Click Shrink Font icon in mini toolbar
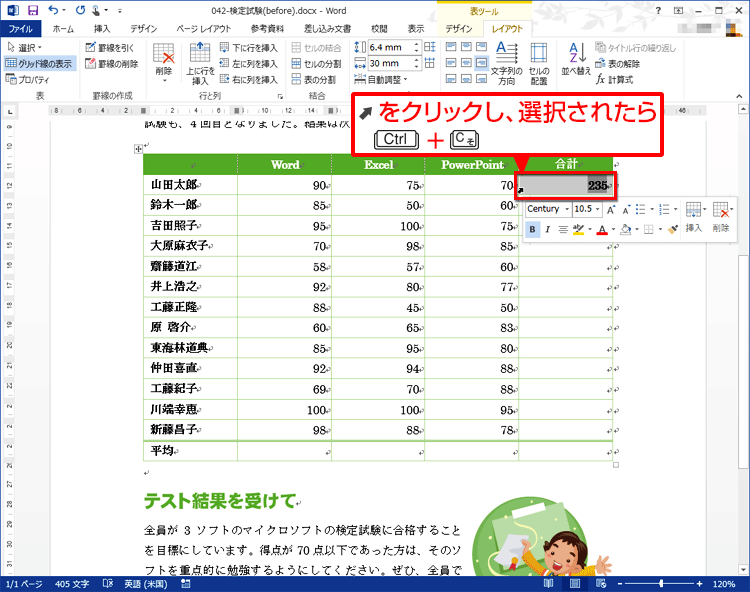750x592 pixels. (x=626, y=209)
